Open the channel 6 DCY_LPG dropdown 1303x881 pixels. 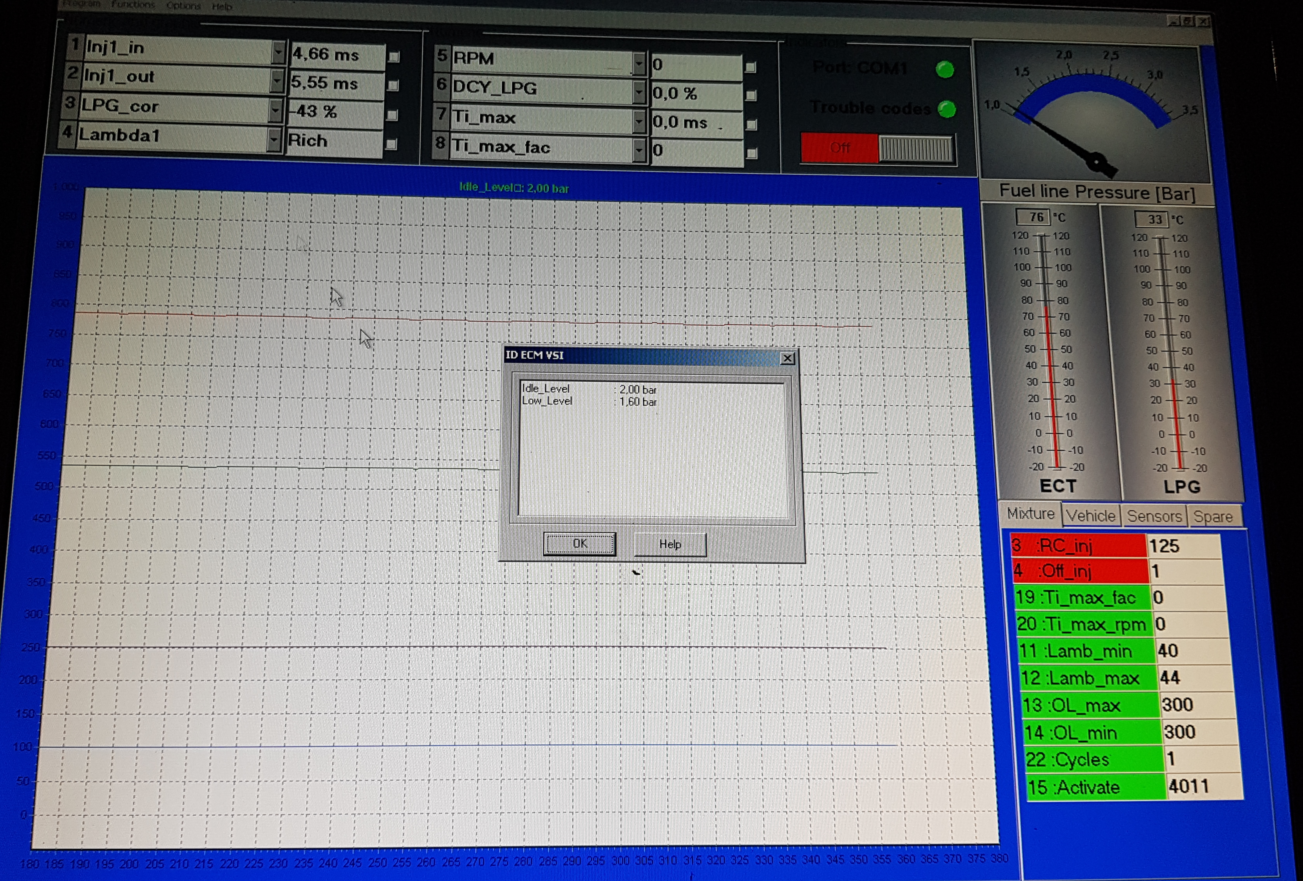tap(638, 91)
